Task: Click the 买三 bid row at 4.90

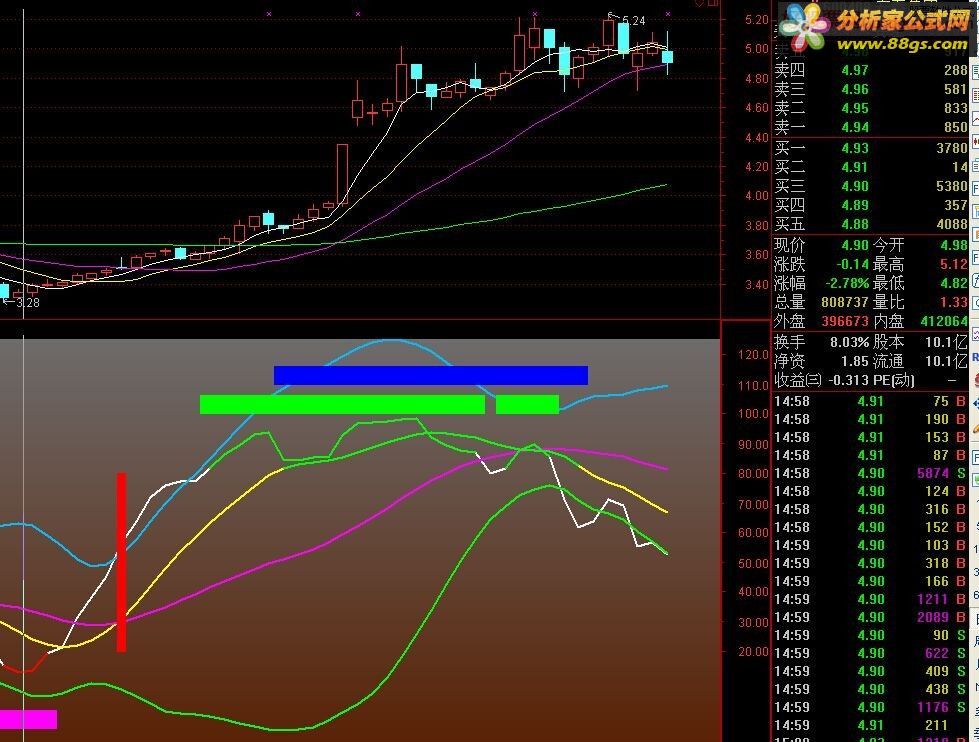Action: (870, 186)
